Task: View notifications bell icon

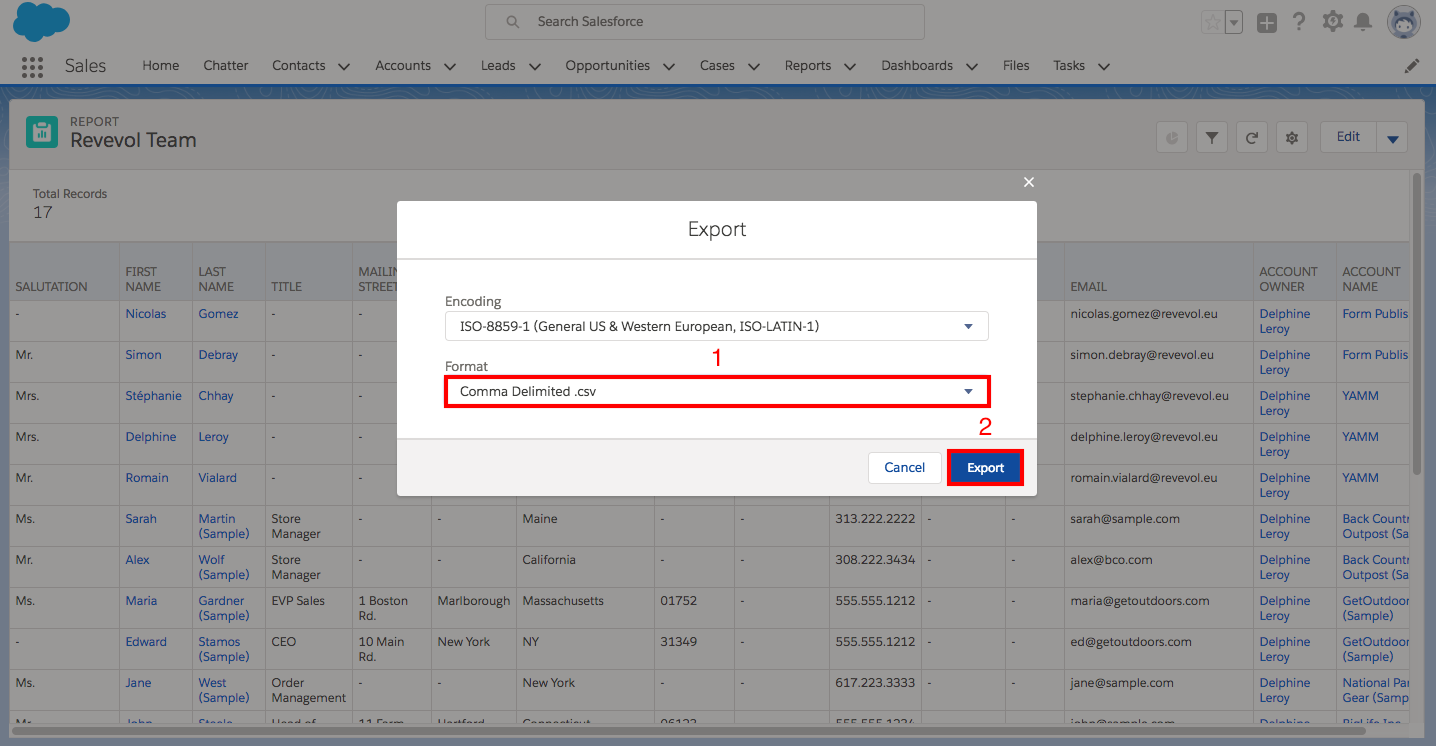Action: (x=1363, y=22)
